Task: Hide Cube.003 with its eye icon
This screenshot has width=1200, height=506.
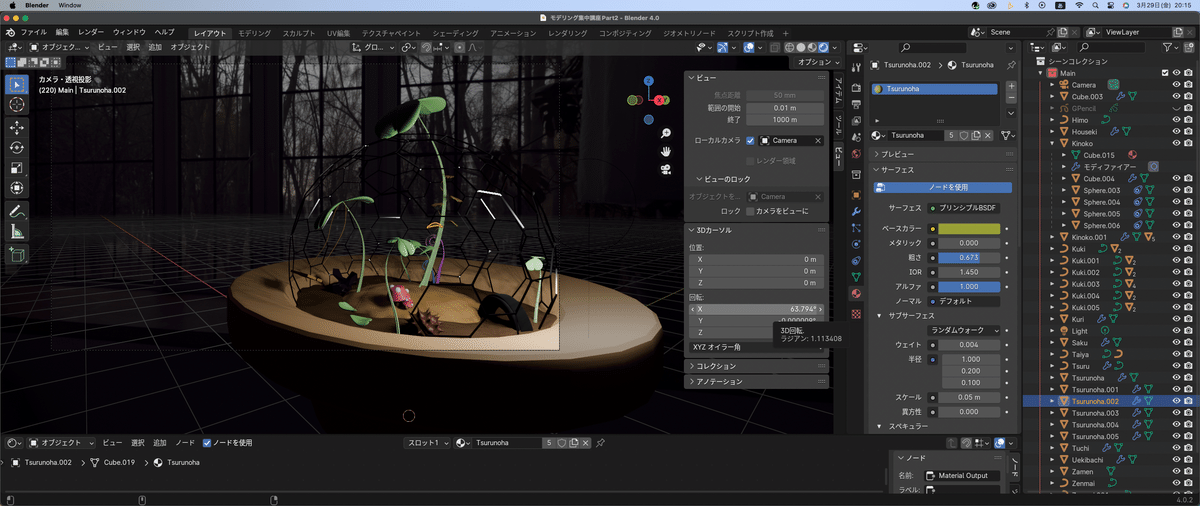Action: [1176, 96]
